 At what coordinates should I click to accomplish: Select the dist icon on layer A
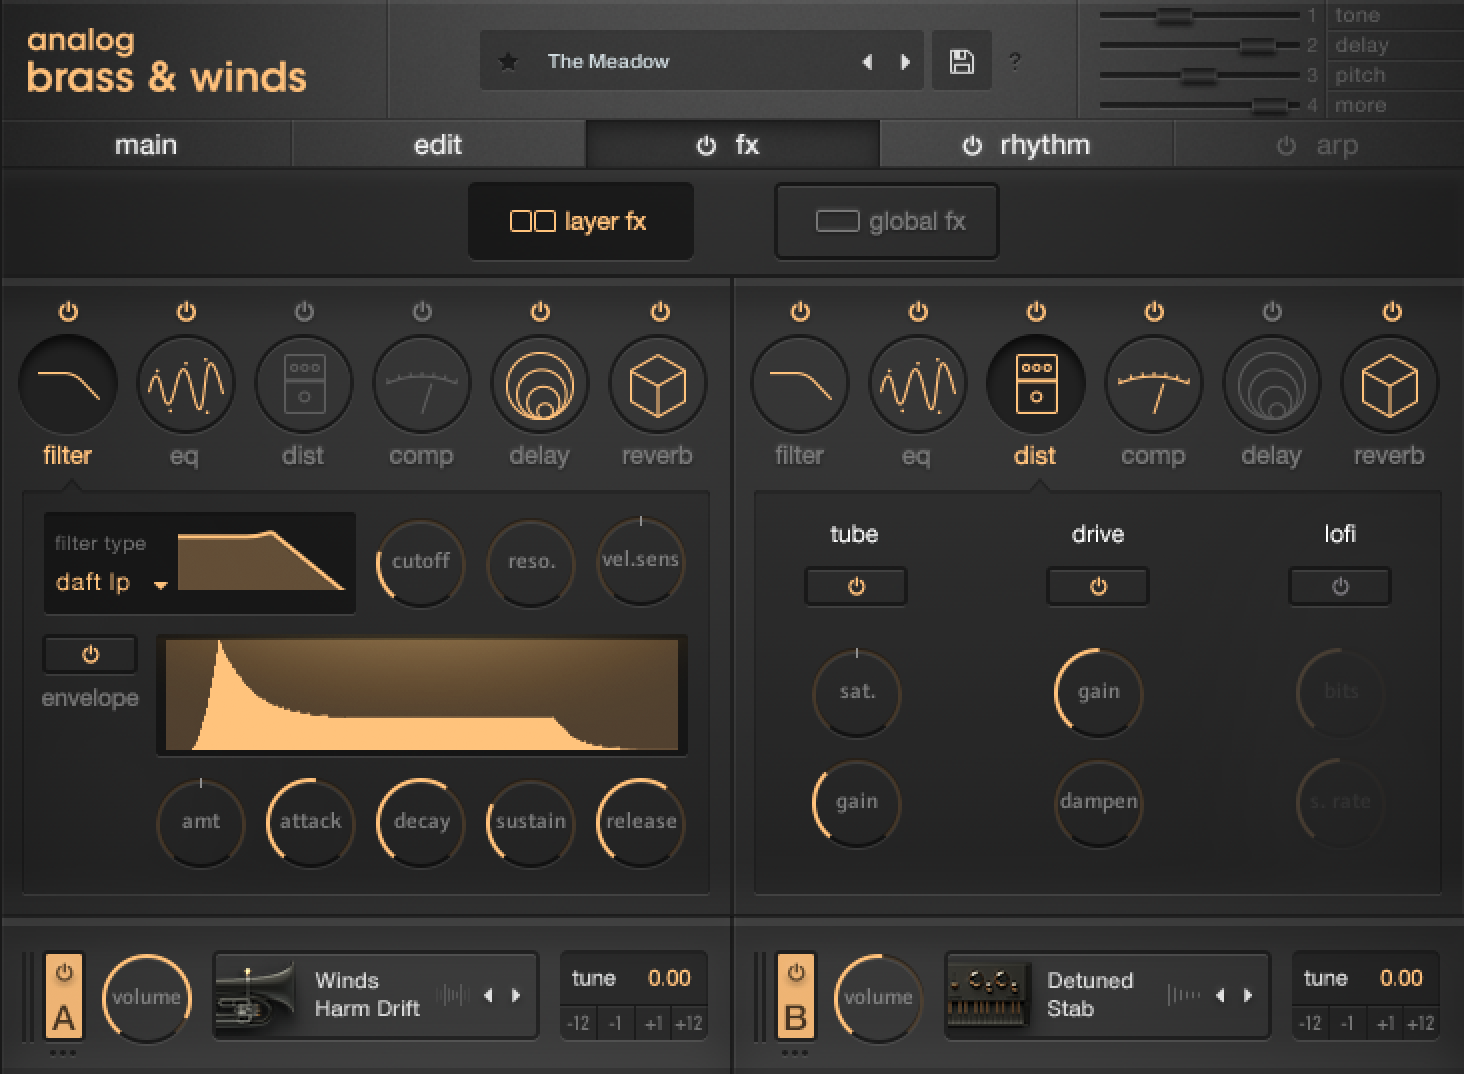click(303, 383)
